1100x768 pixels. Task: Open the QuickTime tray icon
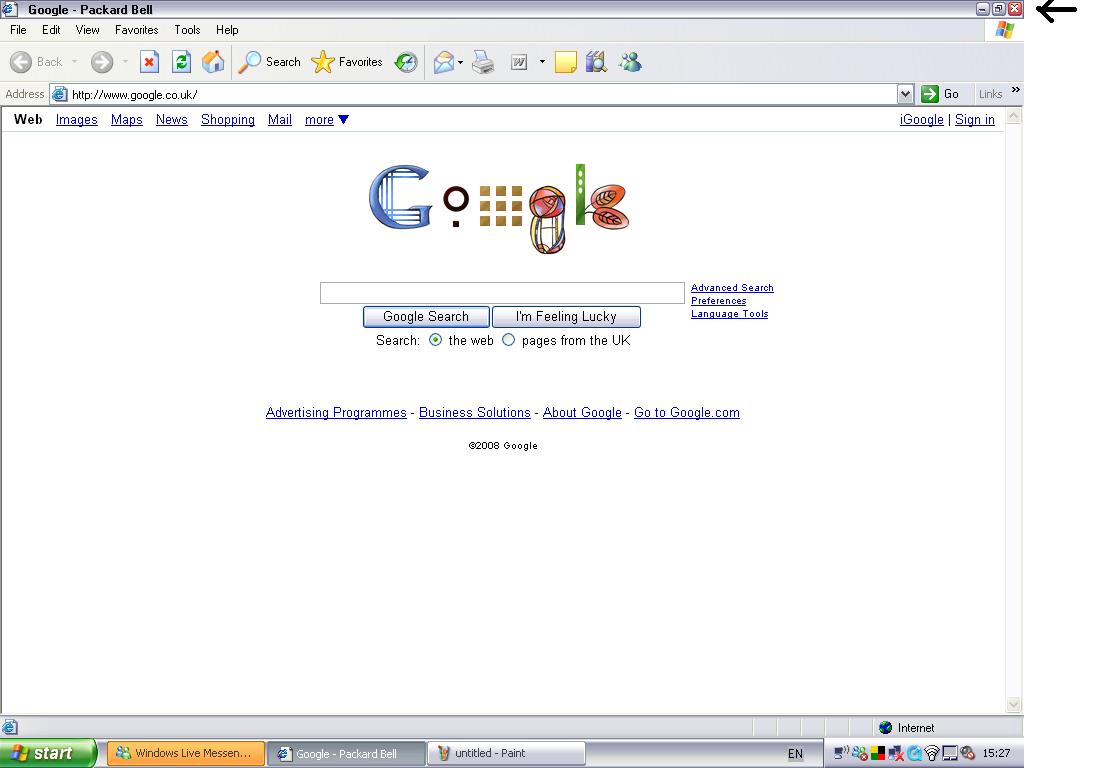tap(914, 753)
